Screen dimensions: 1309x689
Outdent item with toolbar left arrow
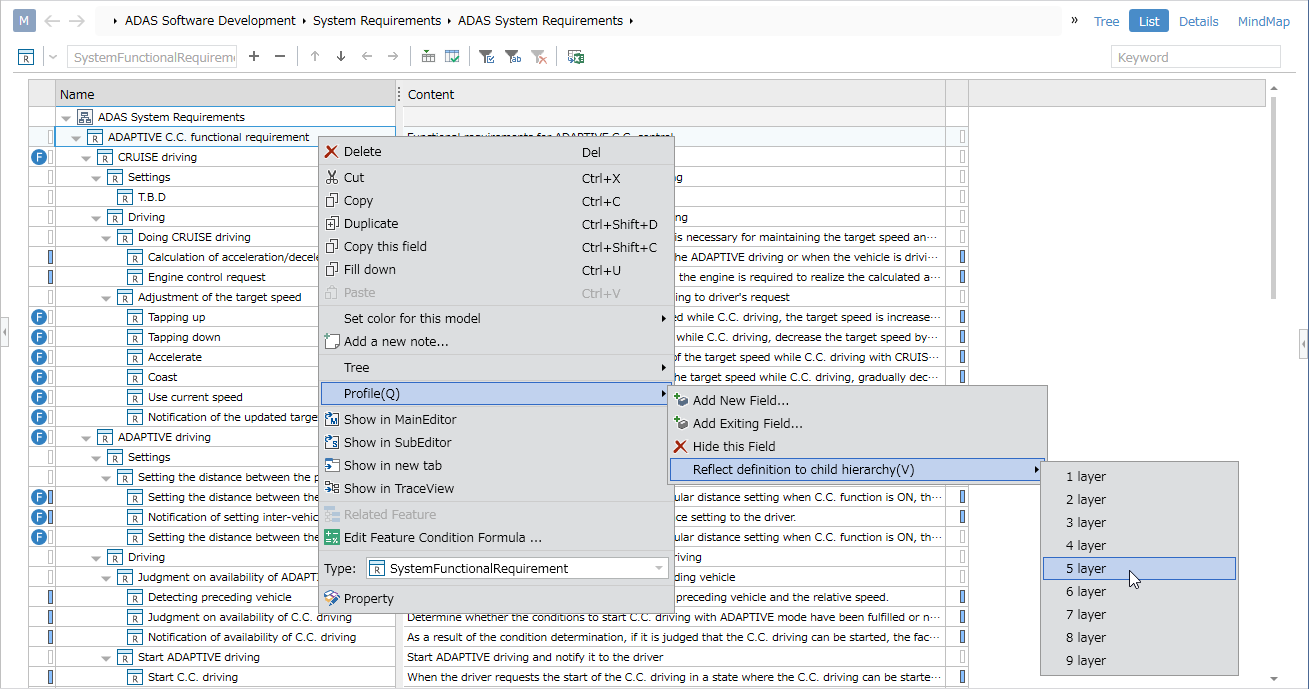(367, 57)
